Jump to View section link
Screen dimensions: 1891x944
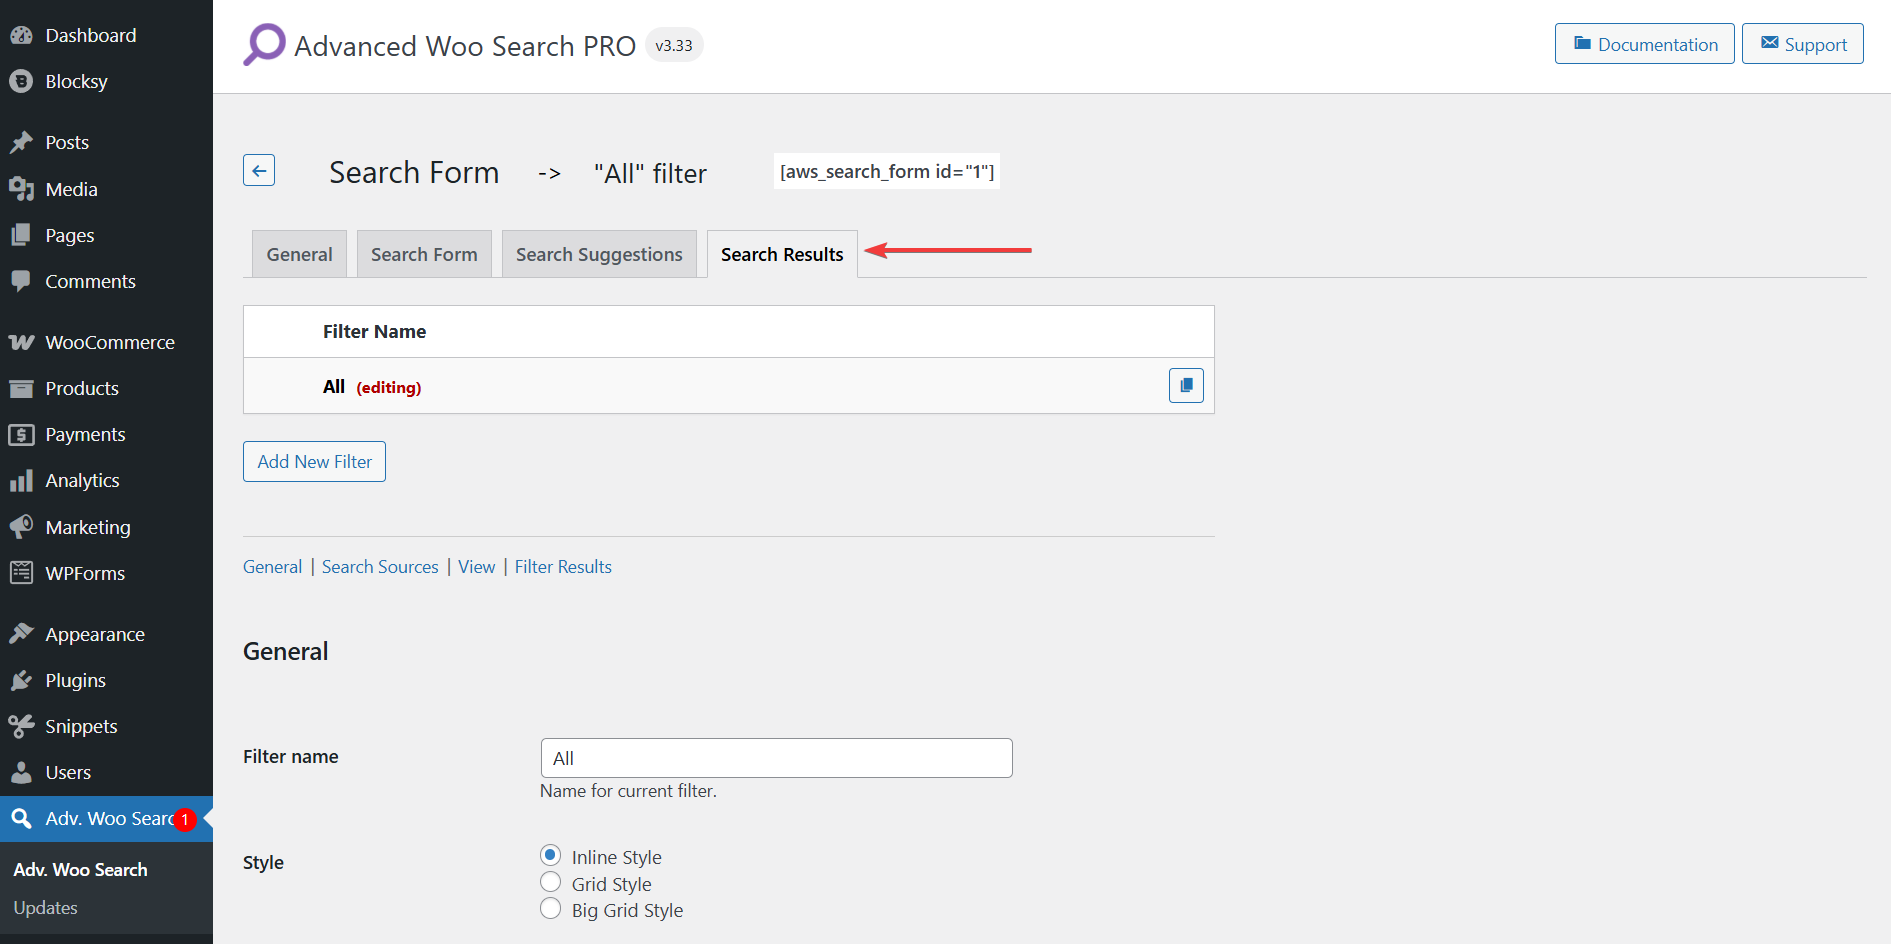click(x=477, y=567)
